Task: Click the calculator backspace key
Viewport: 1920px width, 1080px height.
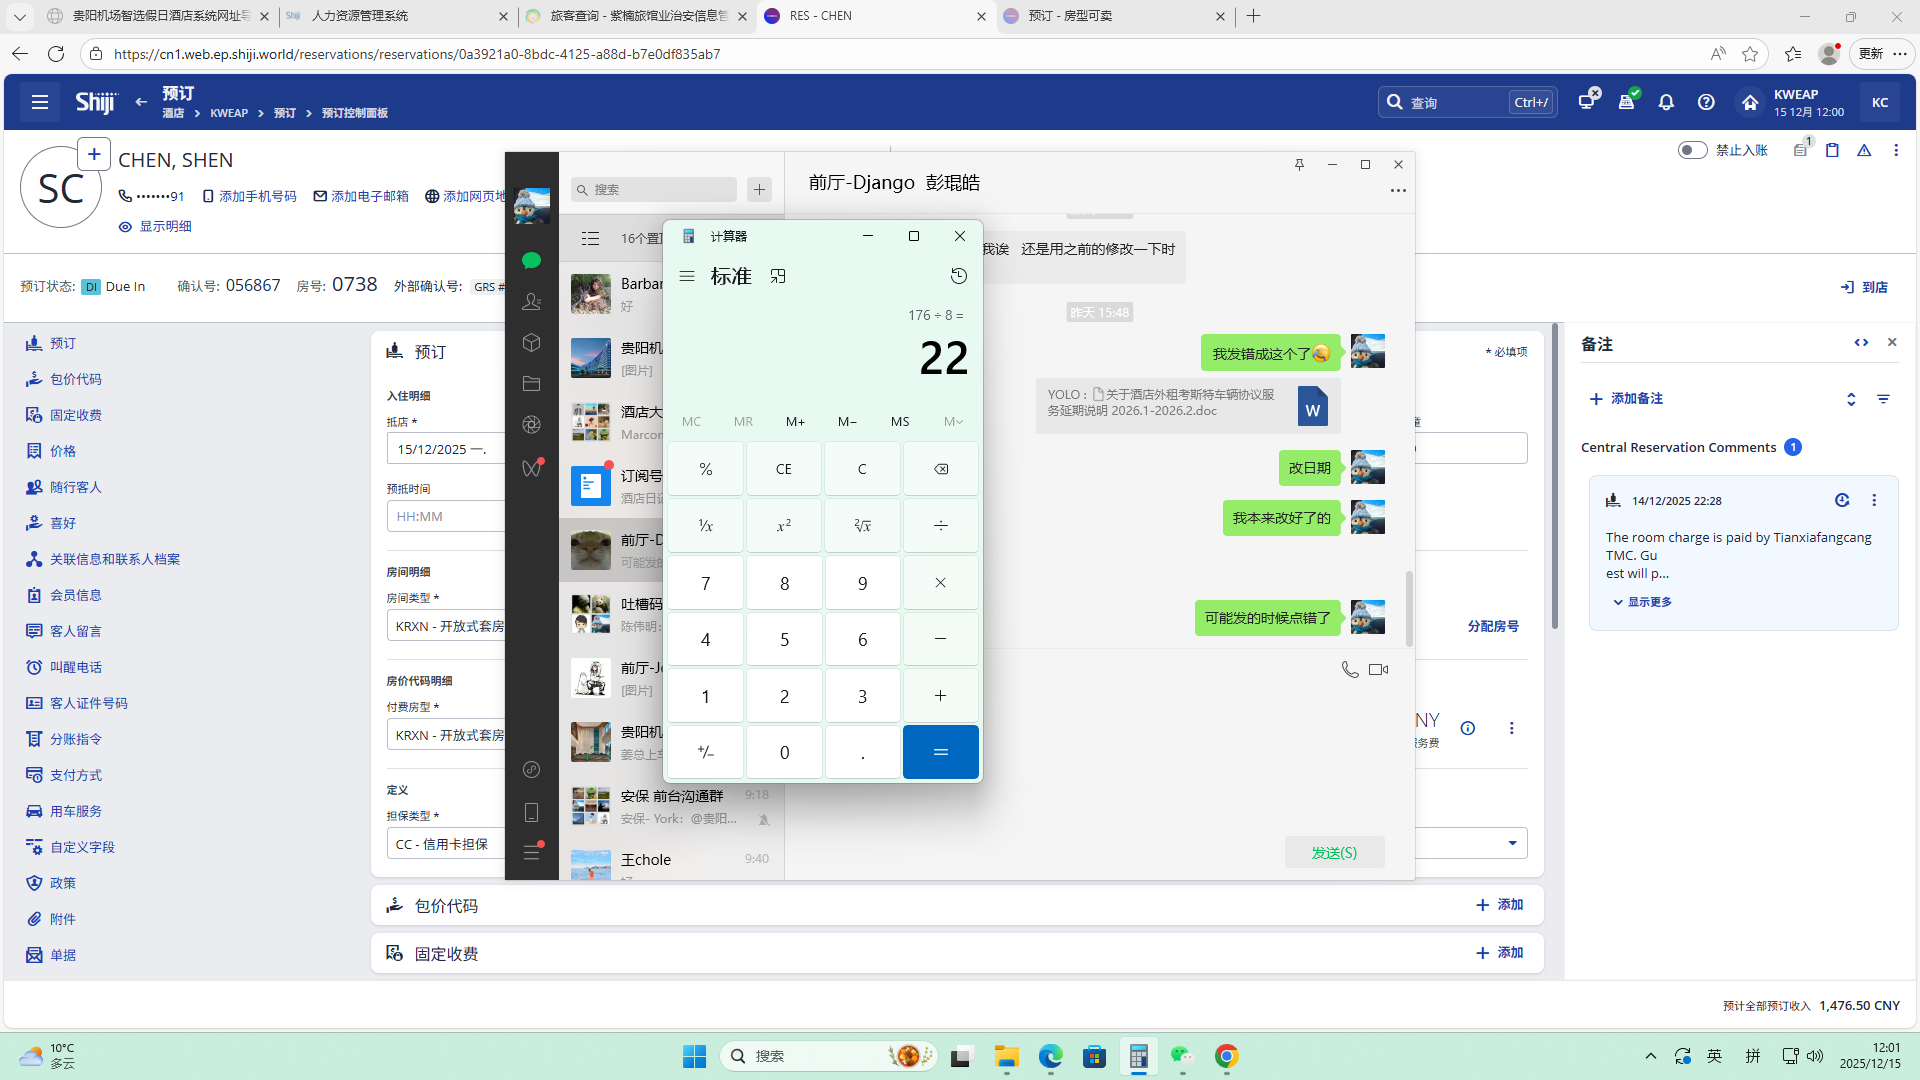Action: tap(940, 469)
